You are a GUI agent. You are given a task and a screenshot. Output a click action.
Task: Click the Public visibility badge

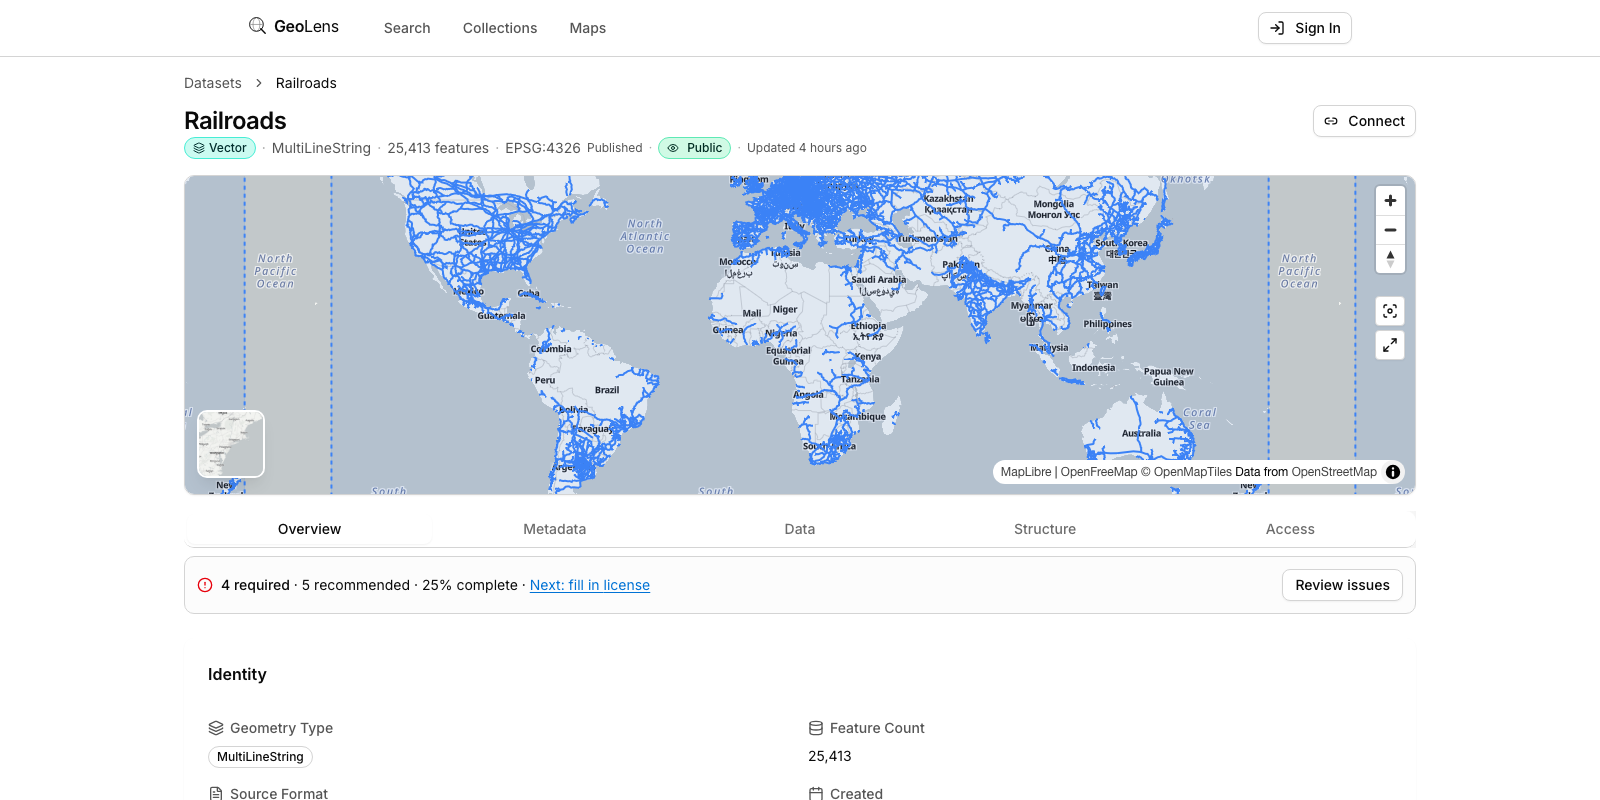(694, 148)
